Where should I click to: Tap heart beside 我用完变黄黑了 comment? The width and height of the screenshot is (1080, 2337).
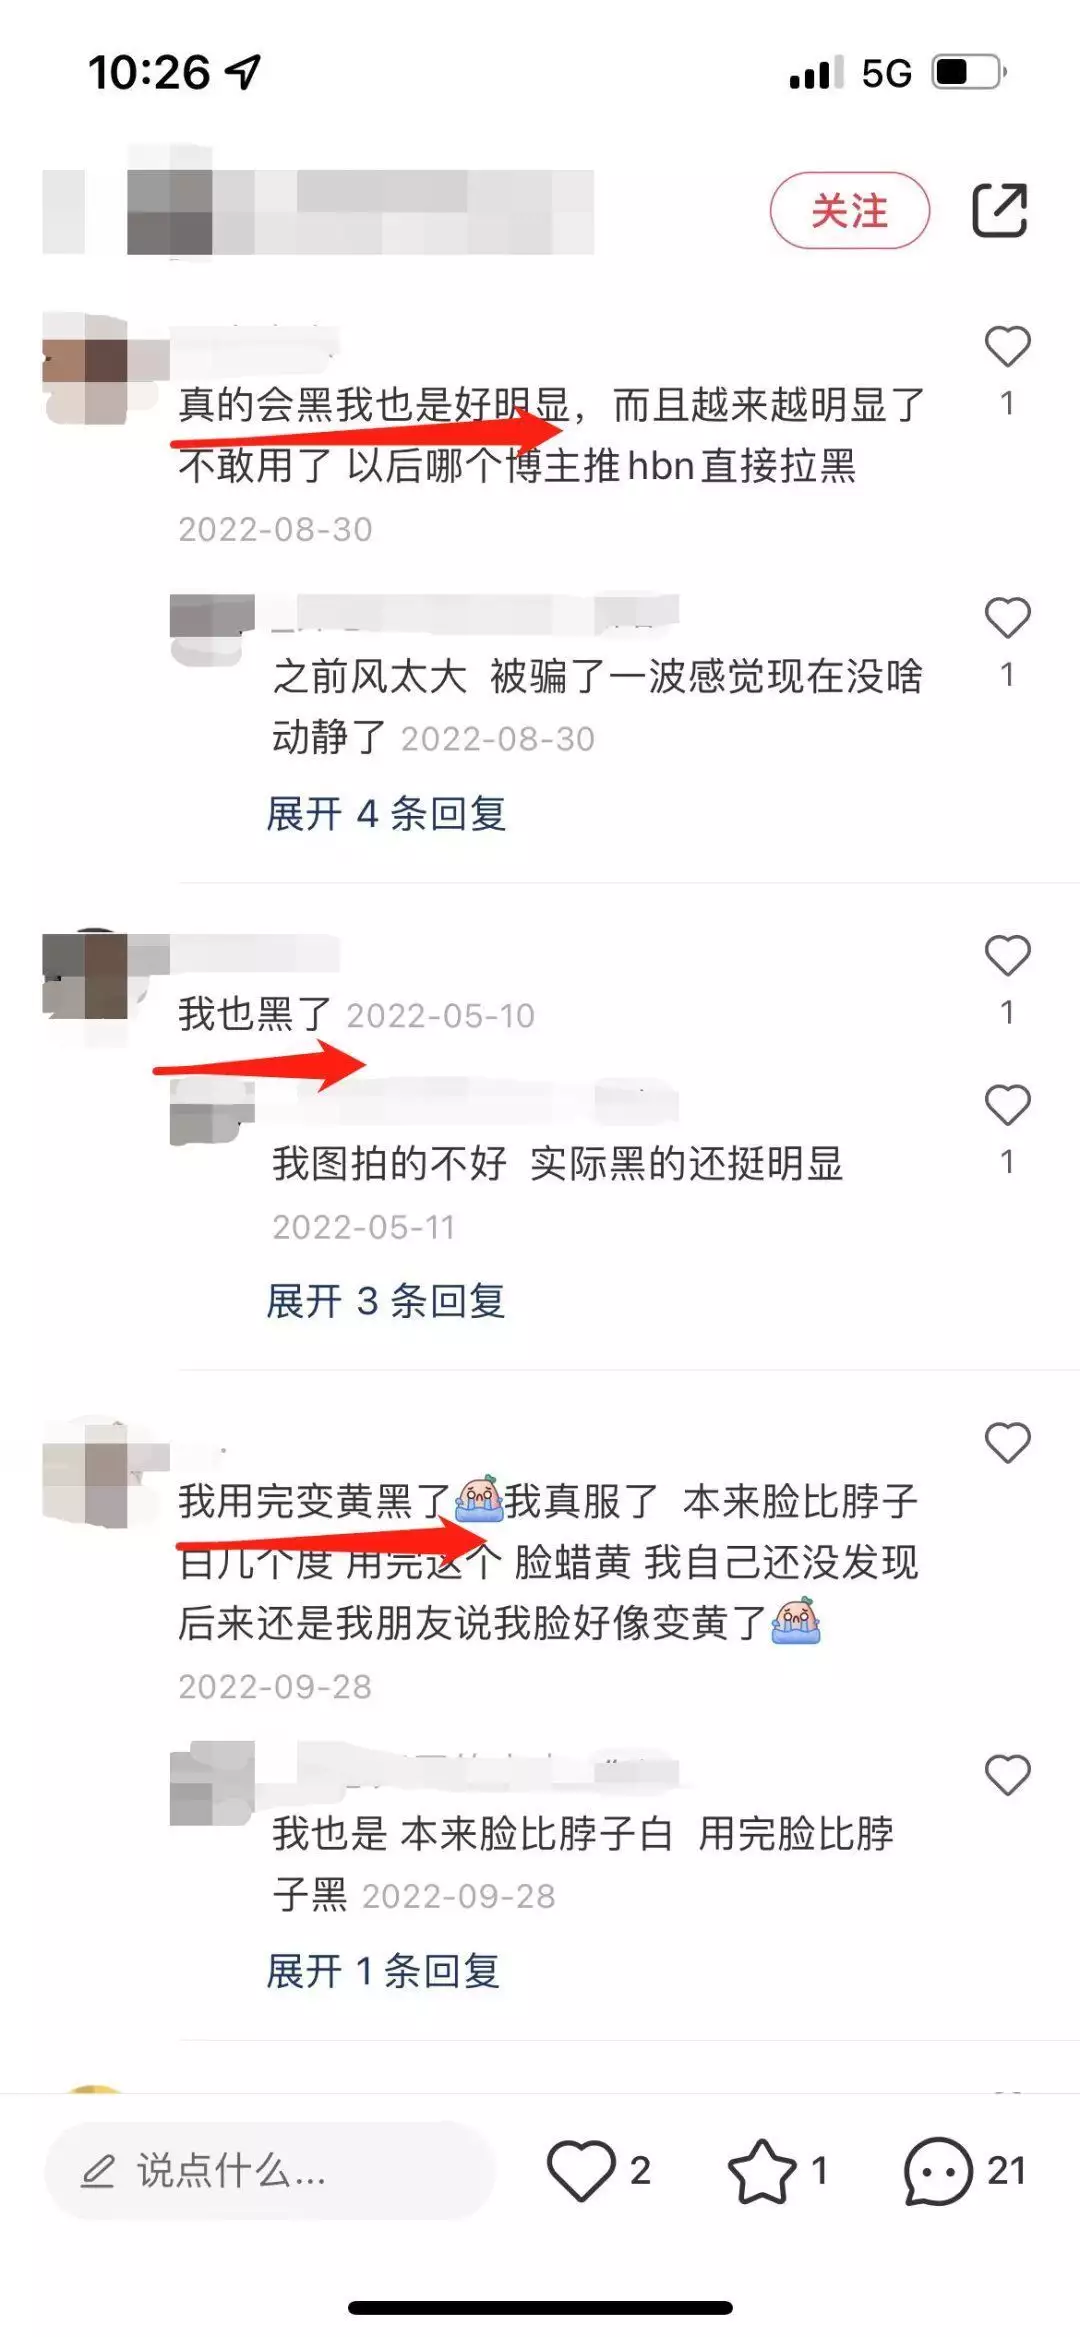1007,1442
